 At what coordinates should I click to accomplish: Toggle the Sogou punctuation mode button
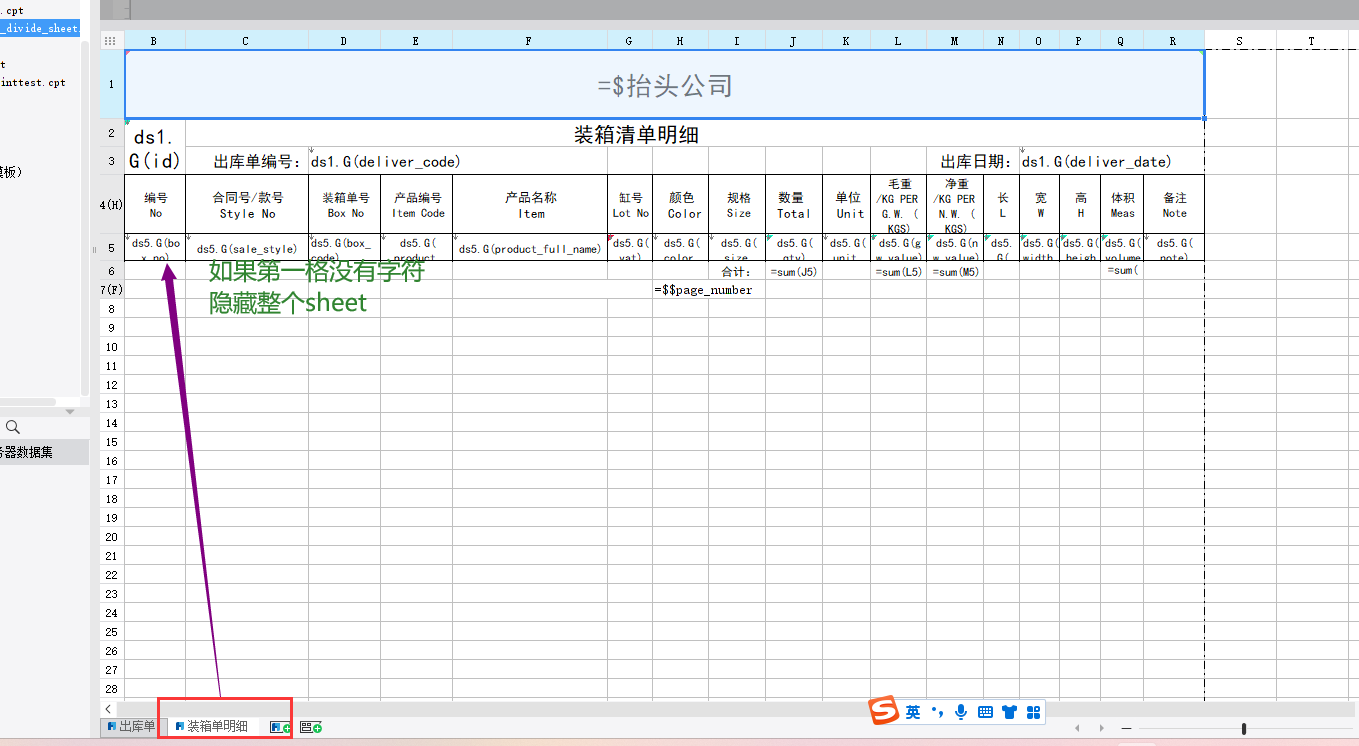[937, 712]
